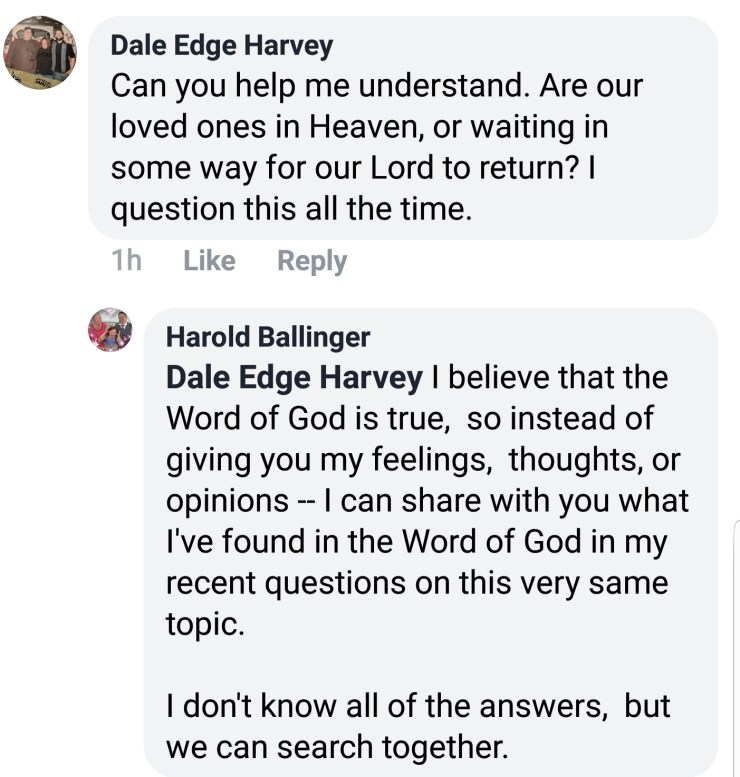
Task: Click the 'opinions -- I can share' line
Action: coord(425,501)
